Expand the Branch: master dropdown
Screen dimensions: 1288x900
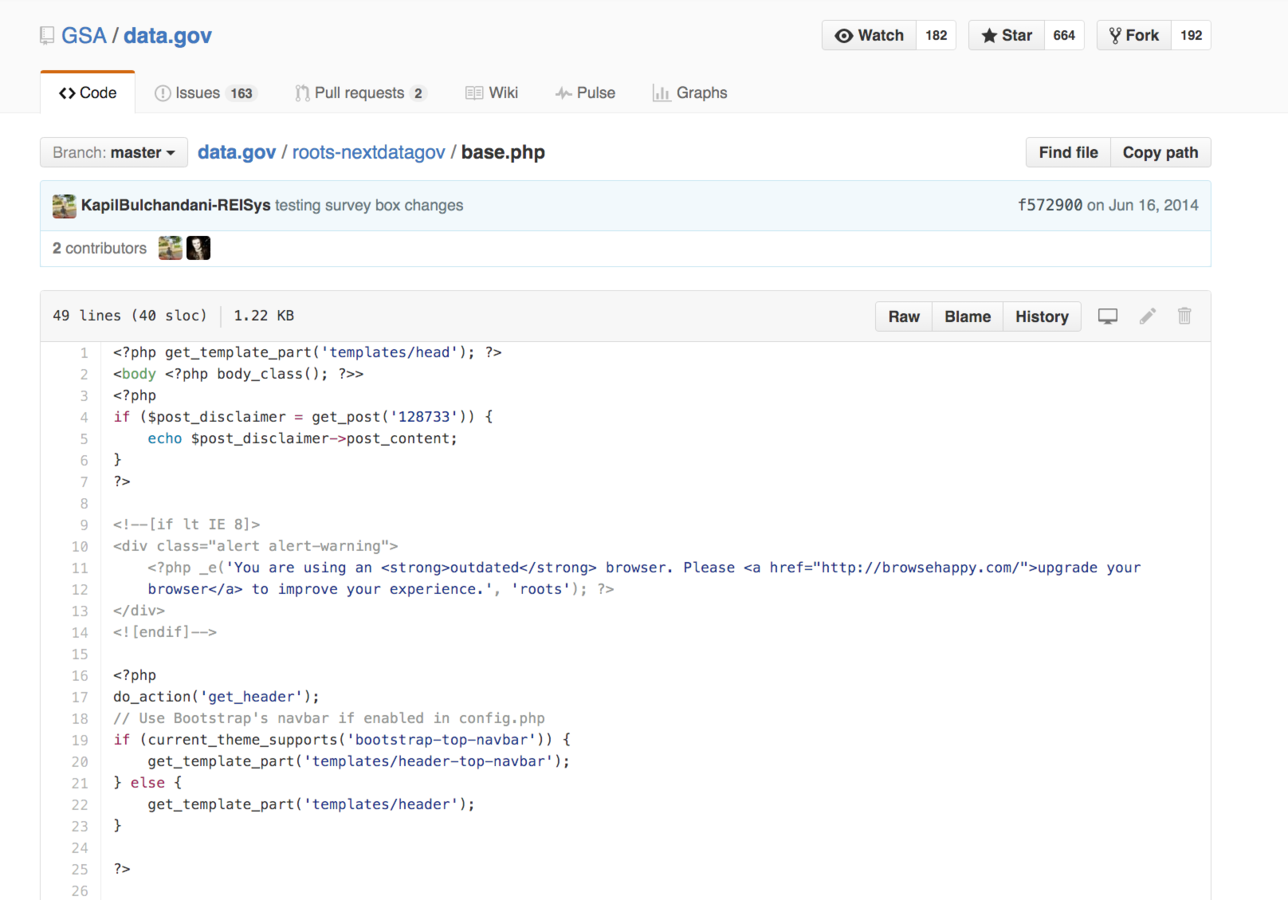pos(114,153)
